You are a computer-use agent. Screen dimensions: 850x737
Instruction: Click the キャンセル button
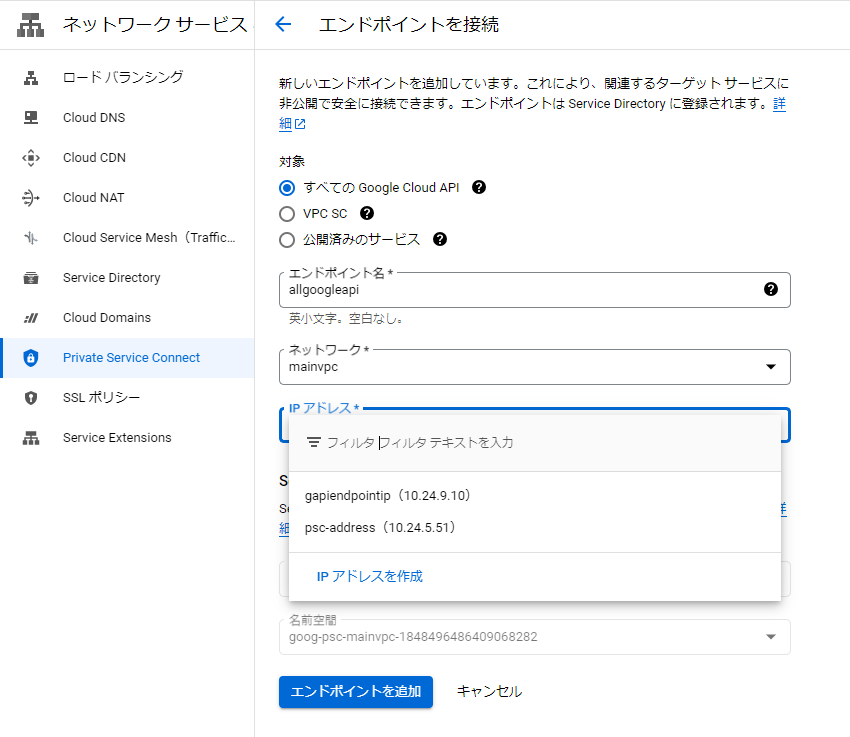coord(489,691)
